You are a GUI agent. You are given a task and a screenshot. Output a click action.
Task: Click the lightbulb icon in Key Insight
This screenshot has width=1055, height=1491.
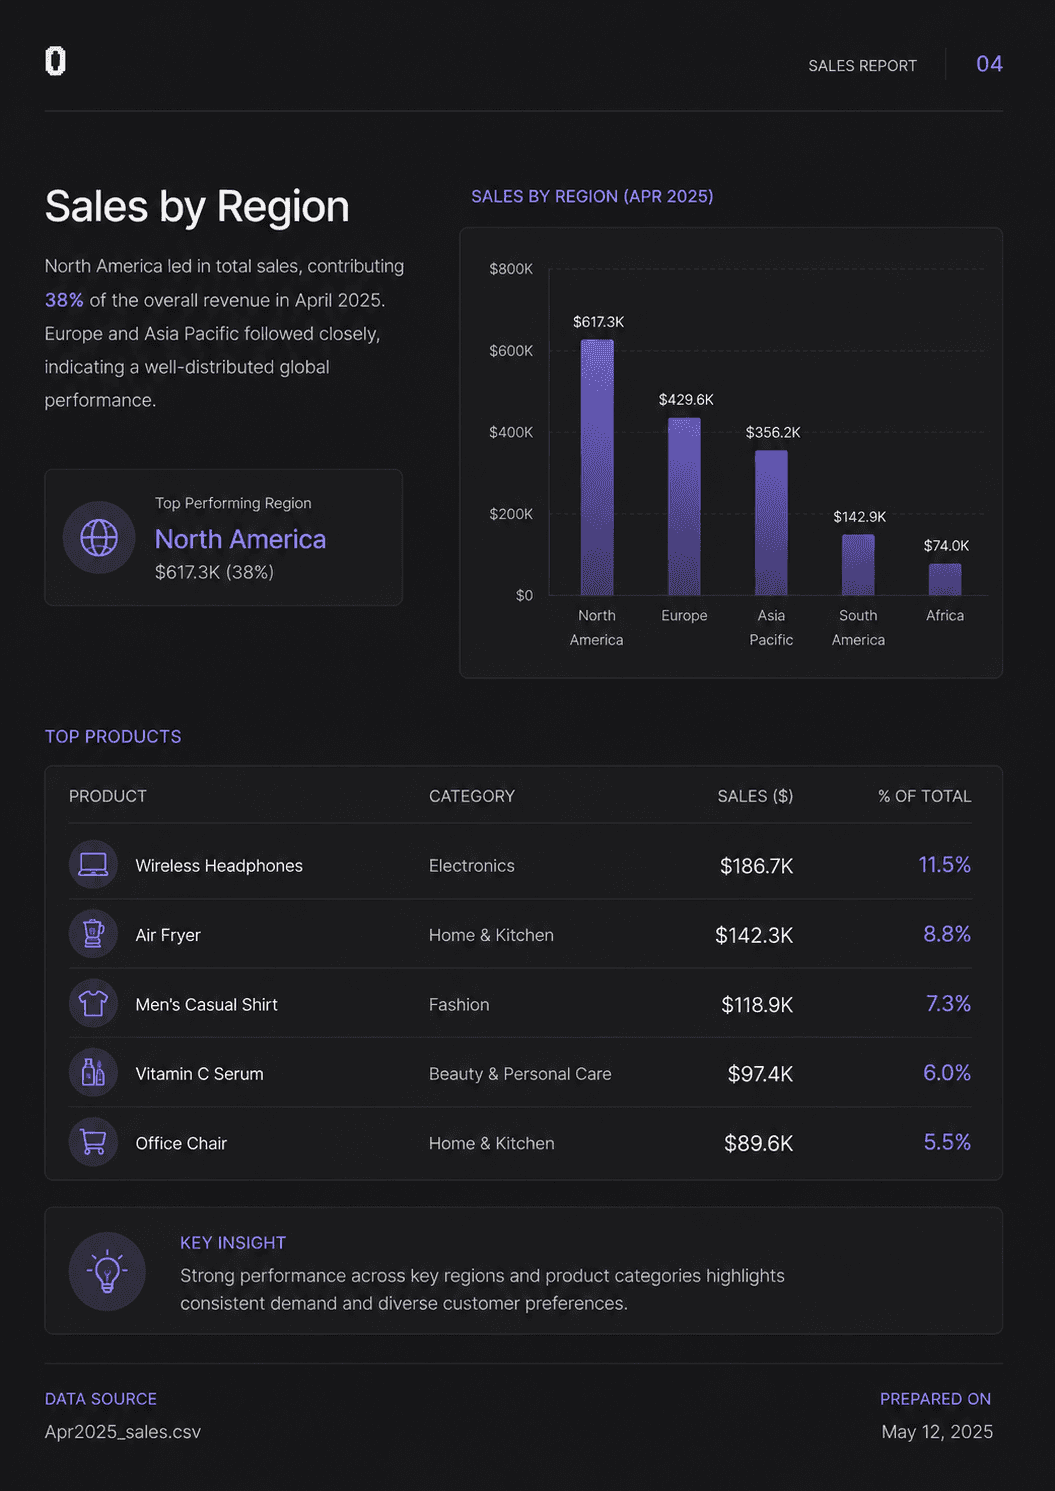point(107,1271)
